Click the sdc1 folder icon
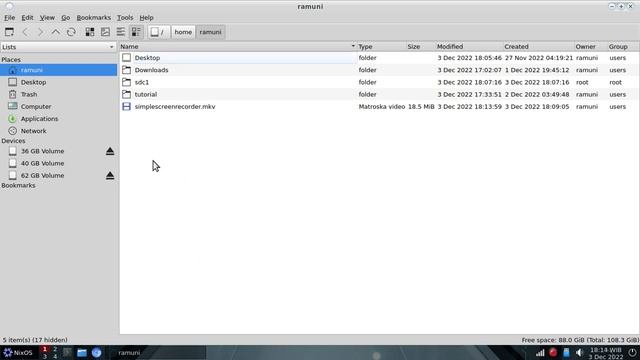 click(x=127, y=82)
